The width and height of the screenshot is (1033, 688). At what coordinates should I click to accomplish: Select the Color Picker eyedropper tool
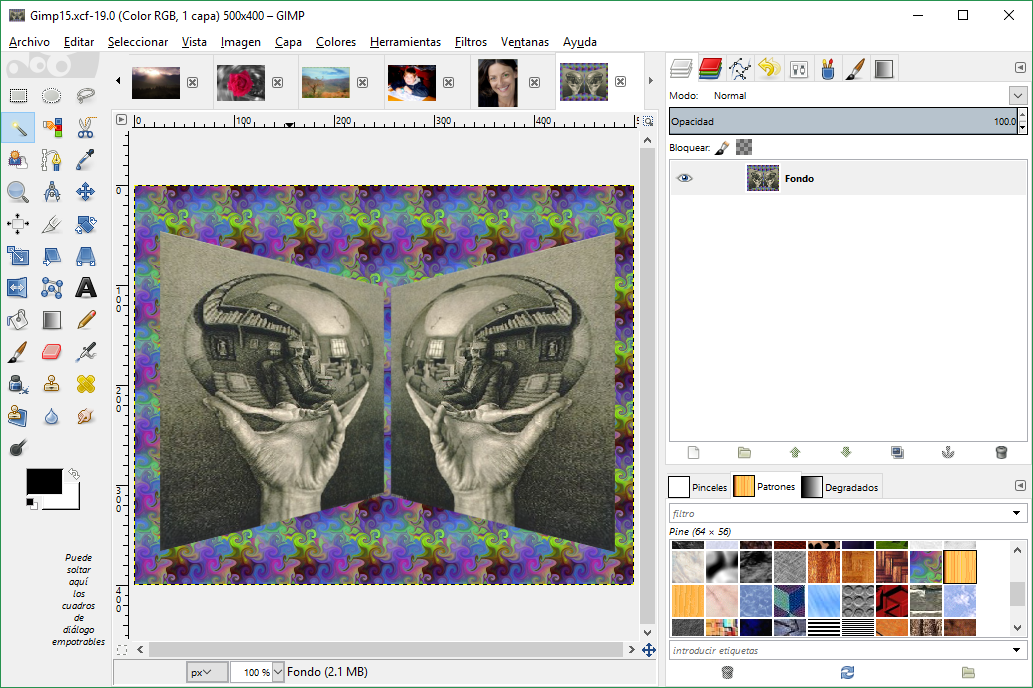coord(86,159)
